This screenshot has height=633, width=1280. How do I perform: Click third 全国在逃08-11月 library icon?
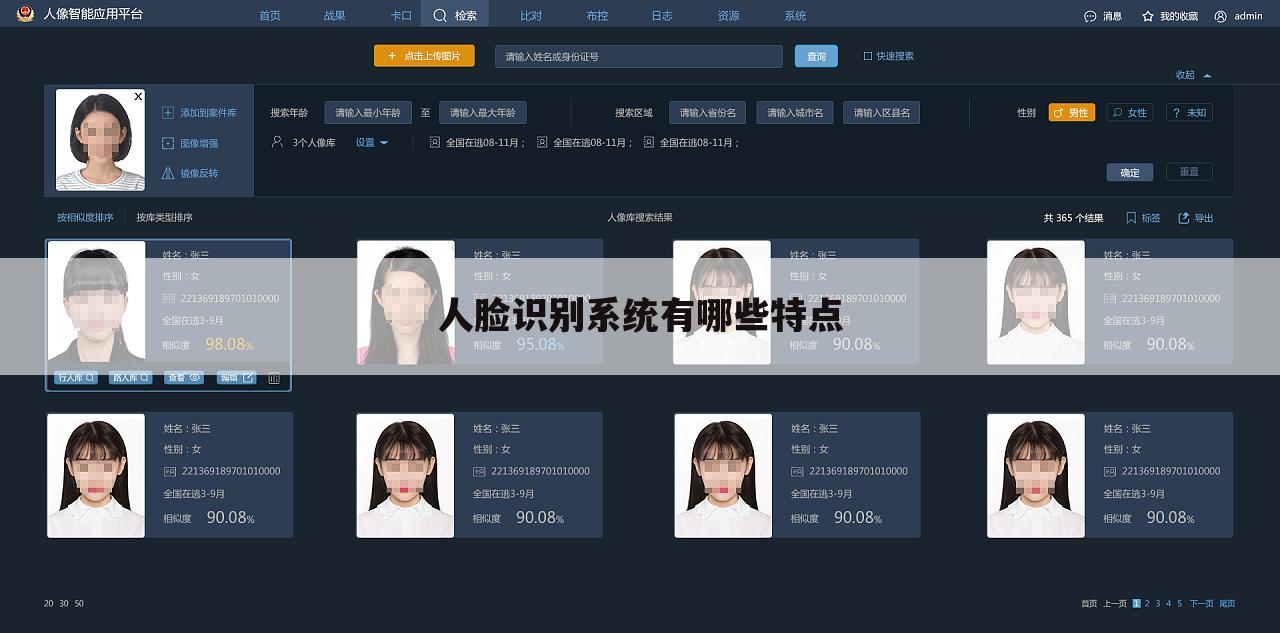[x=649, y=142]
